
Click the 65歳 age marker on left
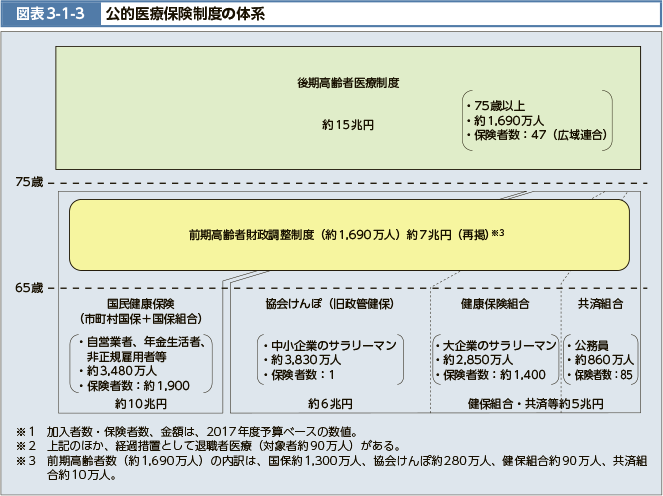[x=30, y=288]
